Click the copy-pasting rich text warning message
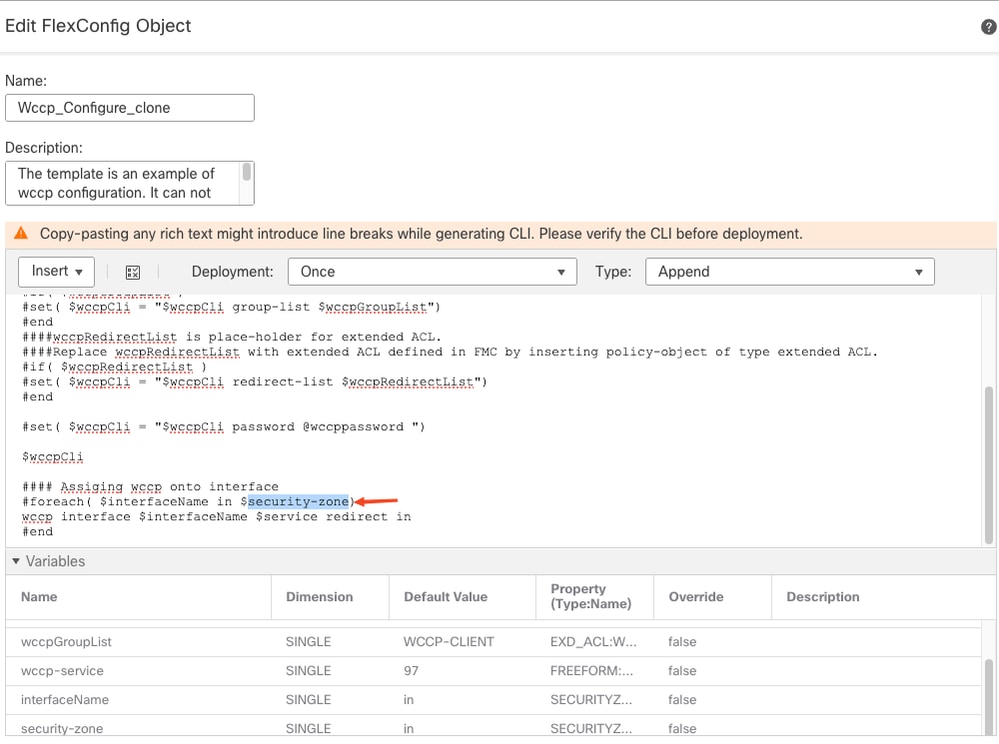This screenshot has height=744, width=999. point(421,234)
